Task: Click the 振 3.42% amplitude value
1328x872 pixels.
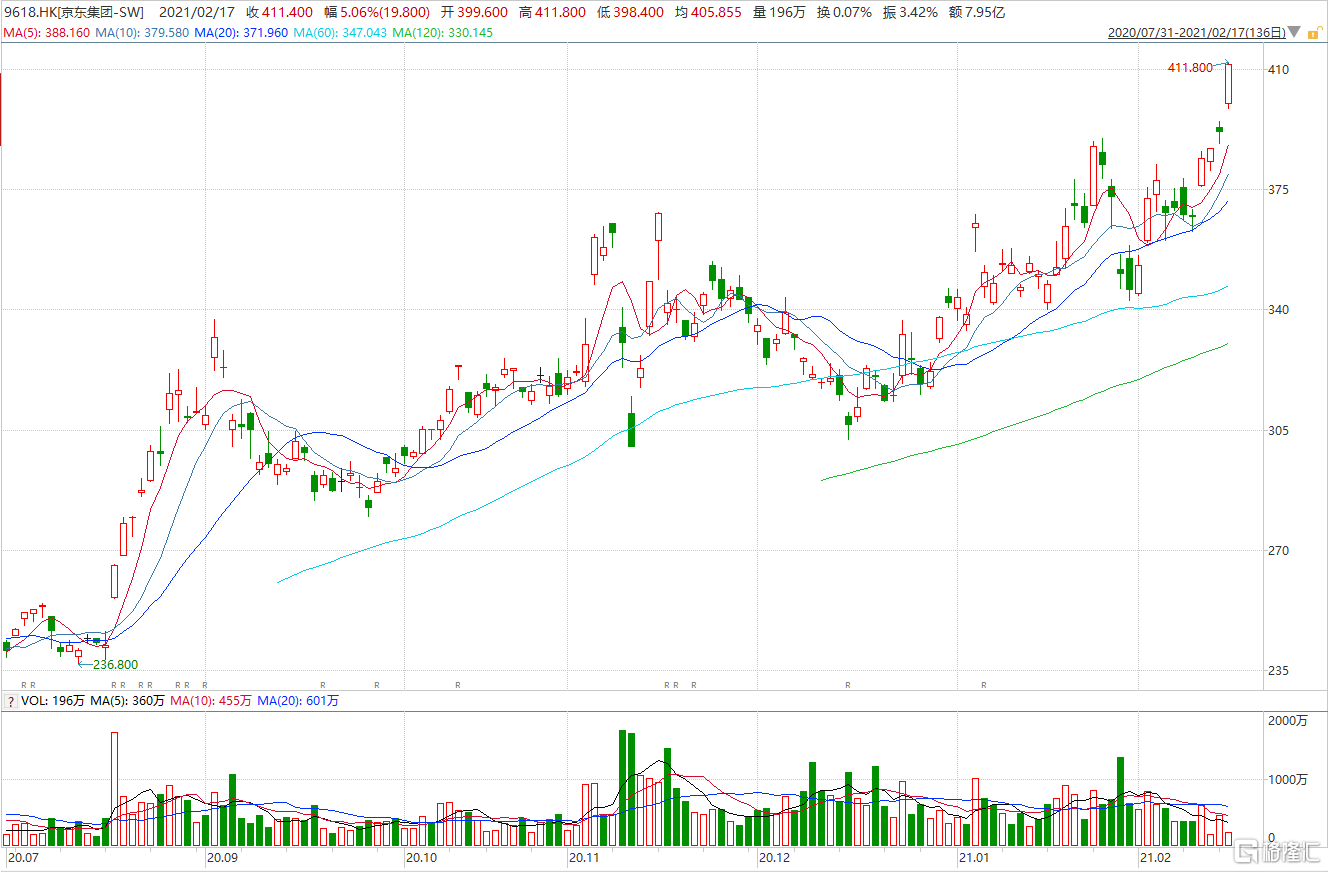Action: coord(911,12)
